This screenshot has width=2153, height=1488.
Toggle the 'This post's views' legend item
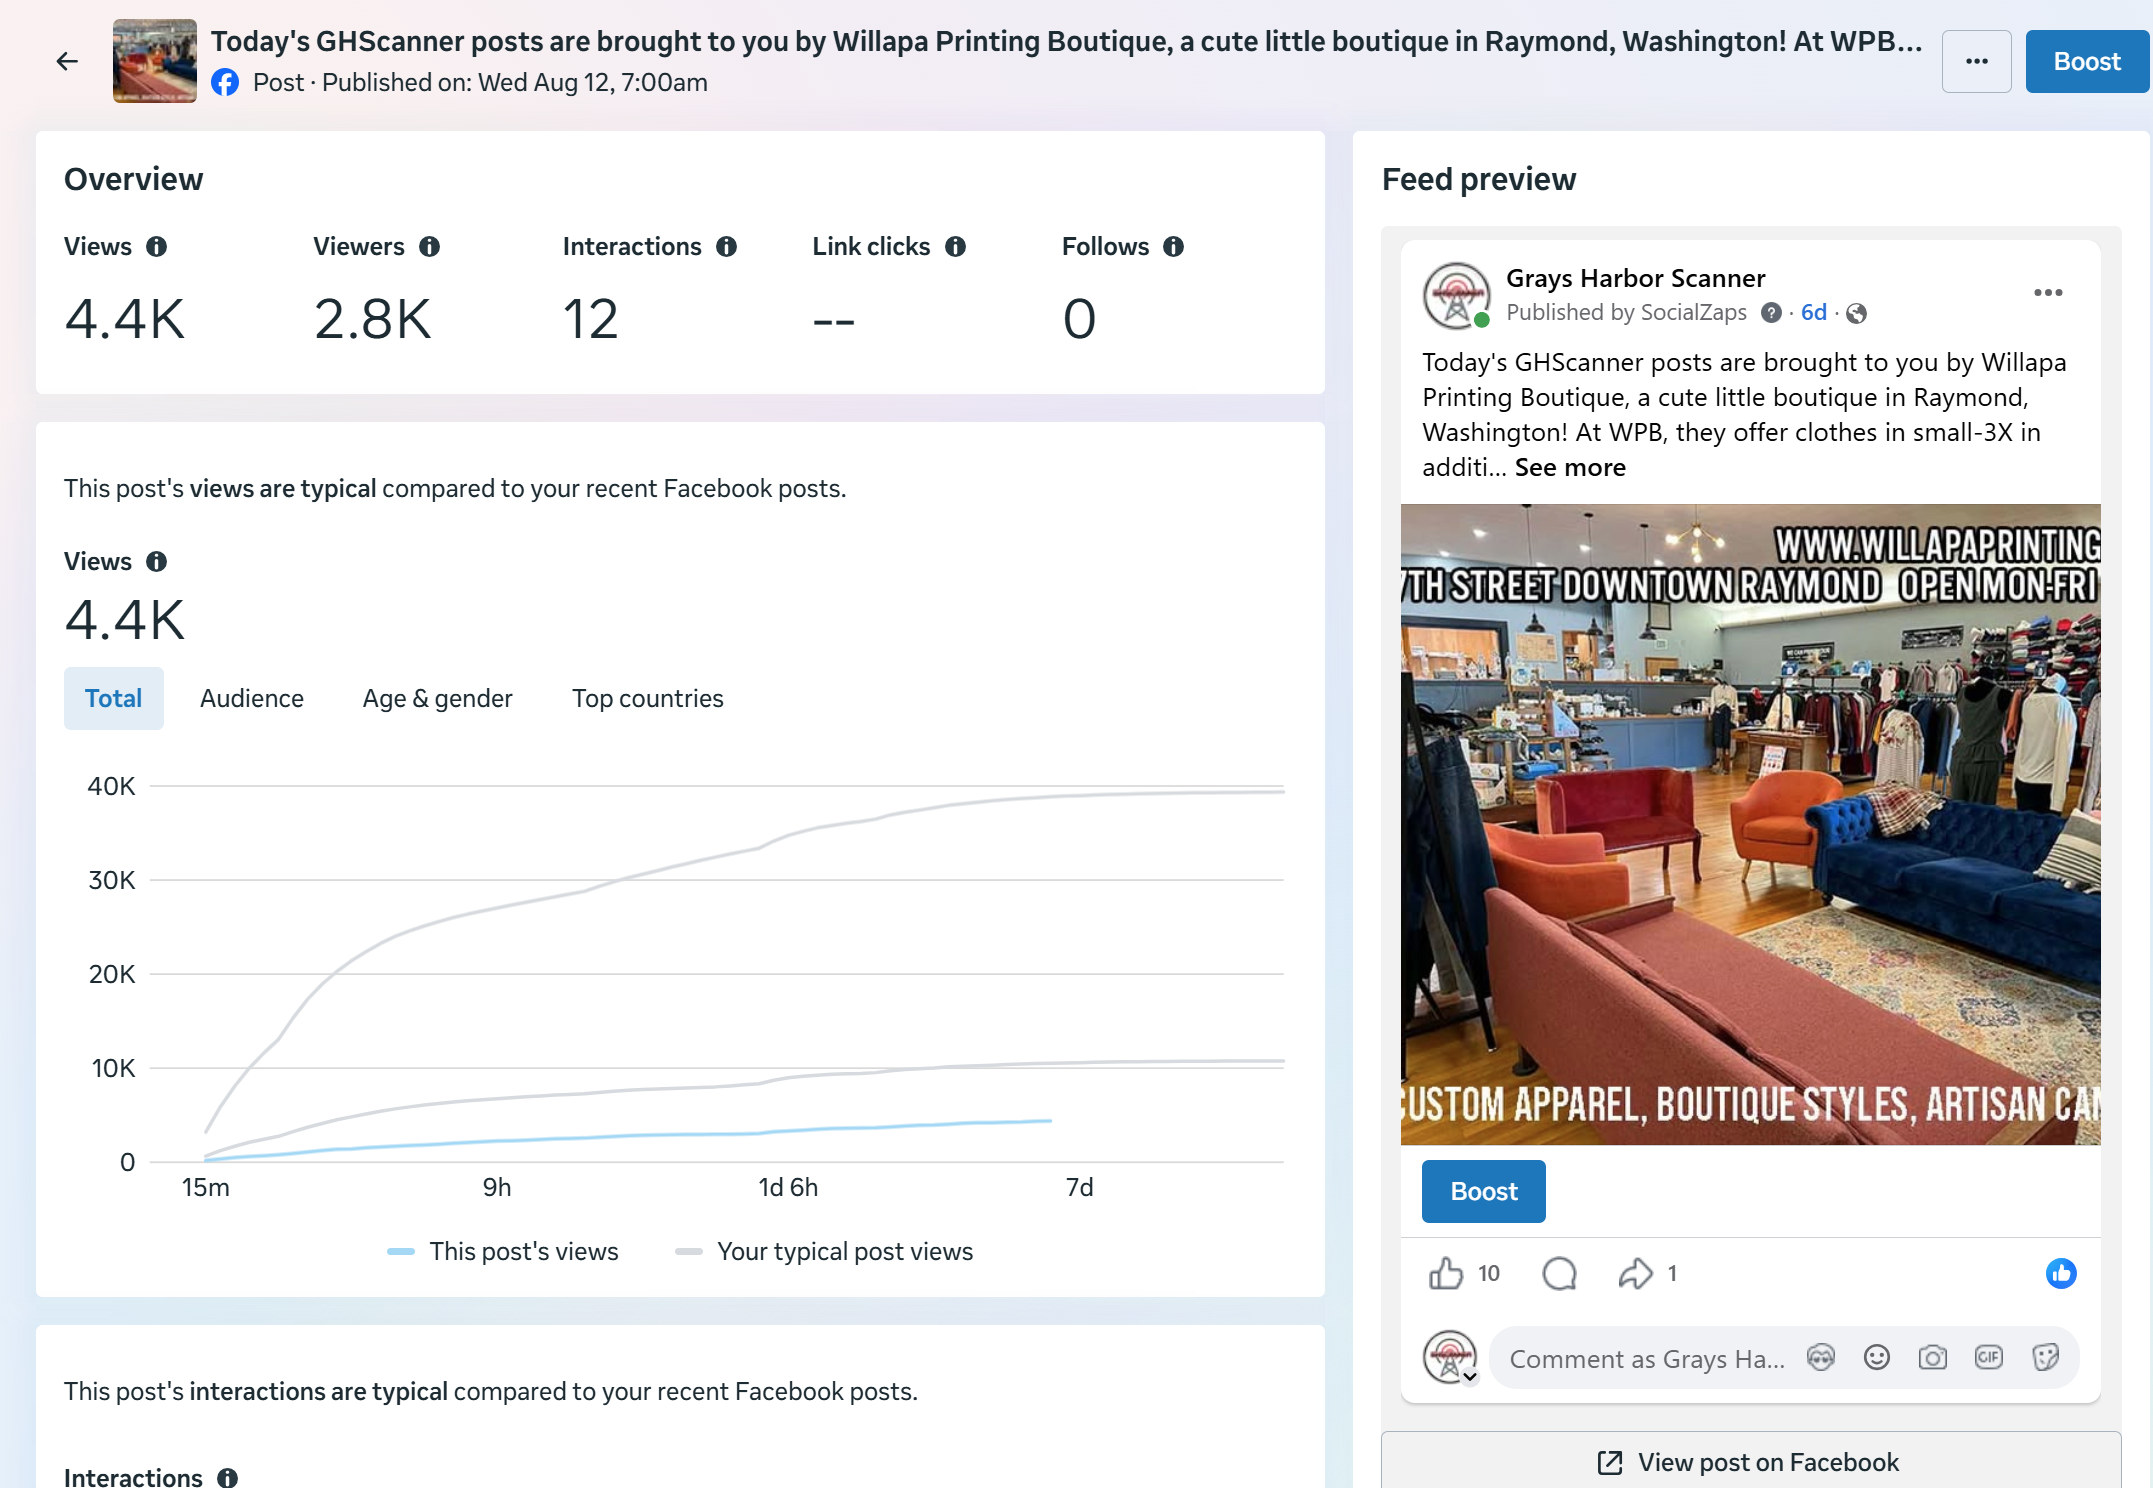point(503,1252)
